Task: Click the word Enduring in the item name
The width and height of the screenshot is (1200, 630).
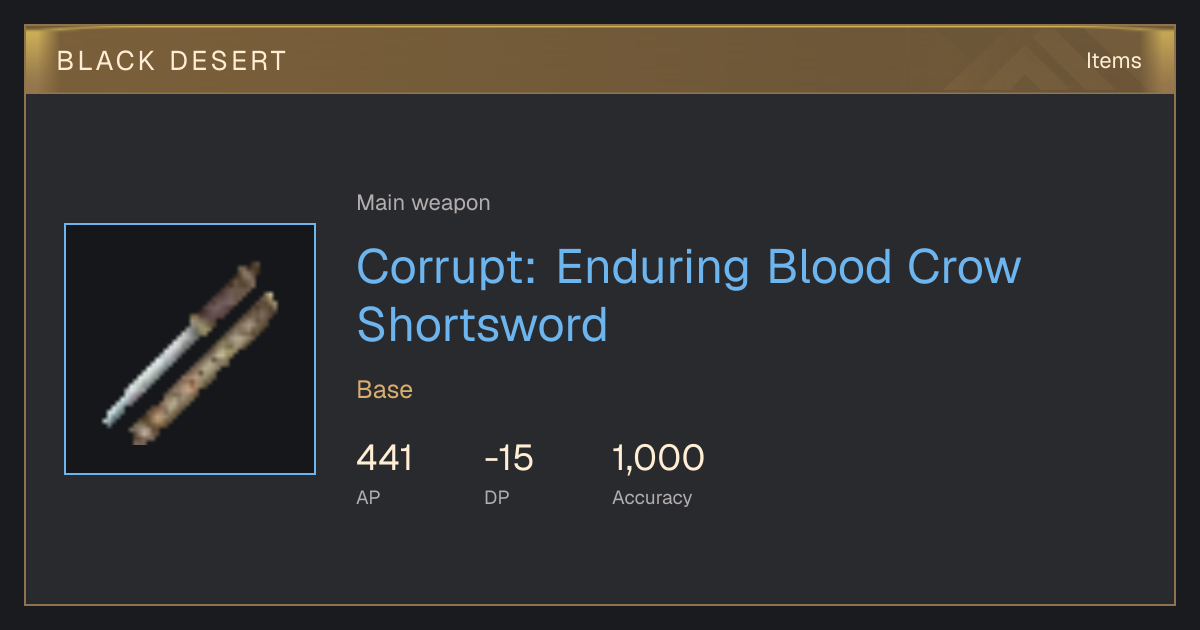Action: tap(653, 267)
